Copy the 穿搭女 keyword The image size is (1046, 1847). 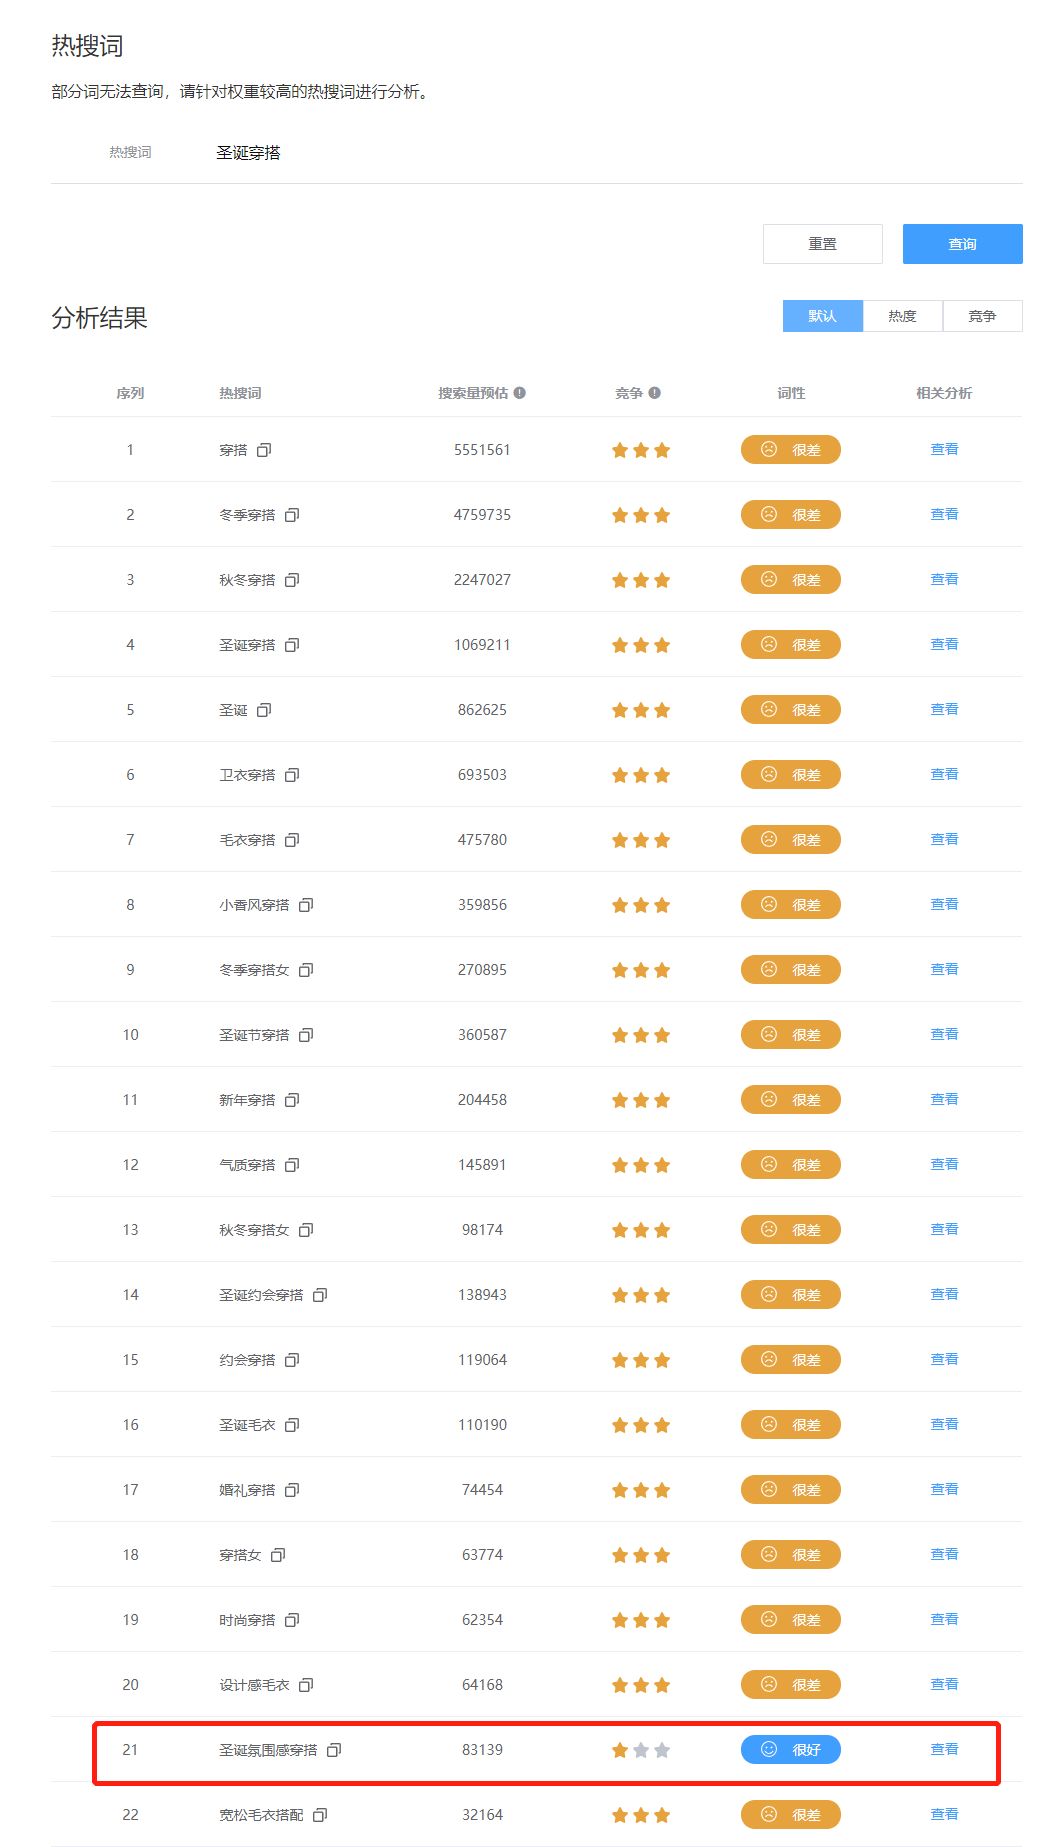click(278, 1555)
